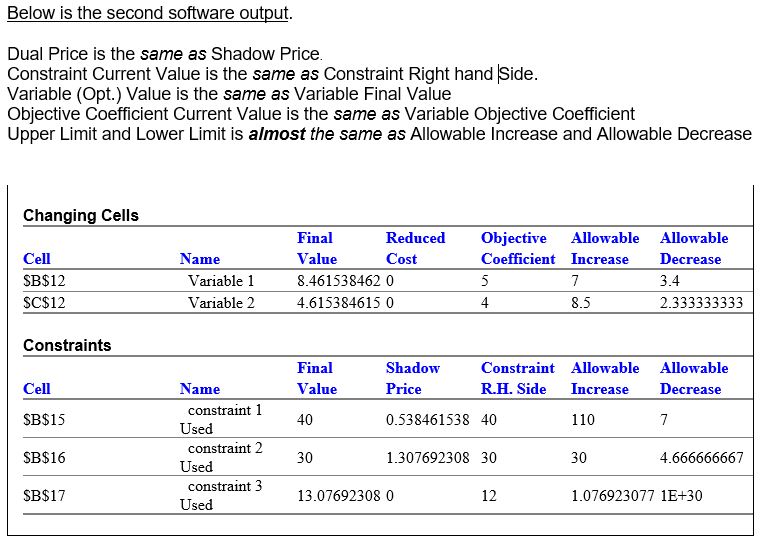Click the cell reference $C$12
This screenshot has width=761, height=540.
(44, 303)
